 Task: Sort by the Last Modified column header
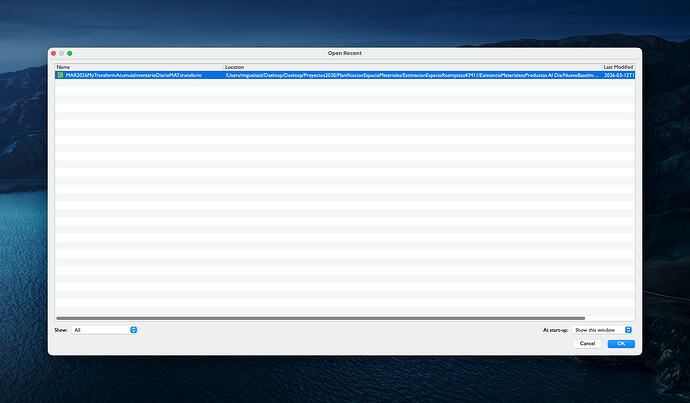coord(618,67)
